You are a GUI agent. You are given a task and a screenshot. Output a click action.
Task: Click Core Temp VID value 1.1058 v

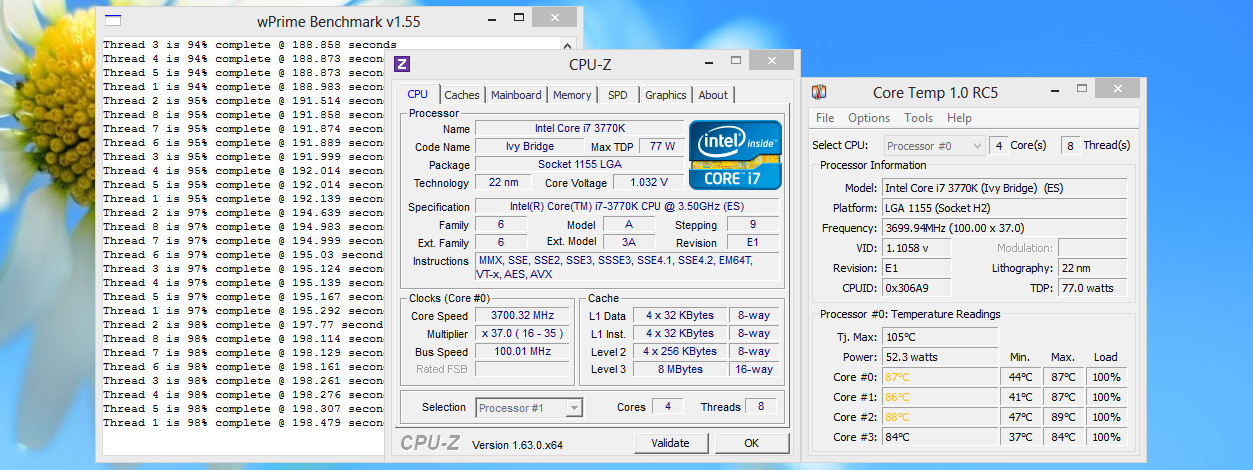[x=916, y=248]
